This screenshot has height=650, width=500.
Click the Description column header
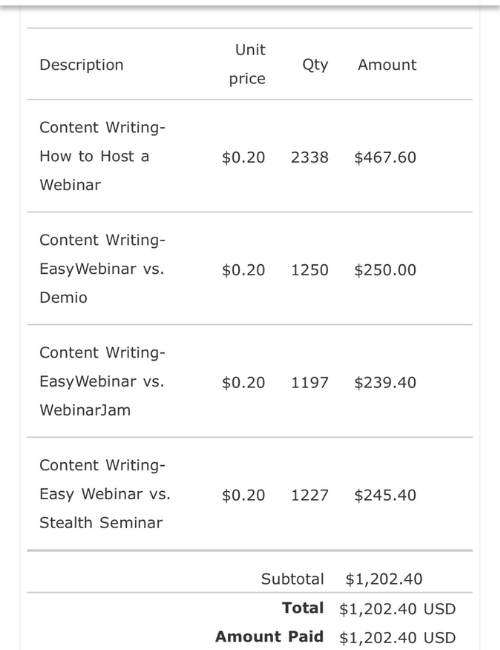tap(81, 65)
